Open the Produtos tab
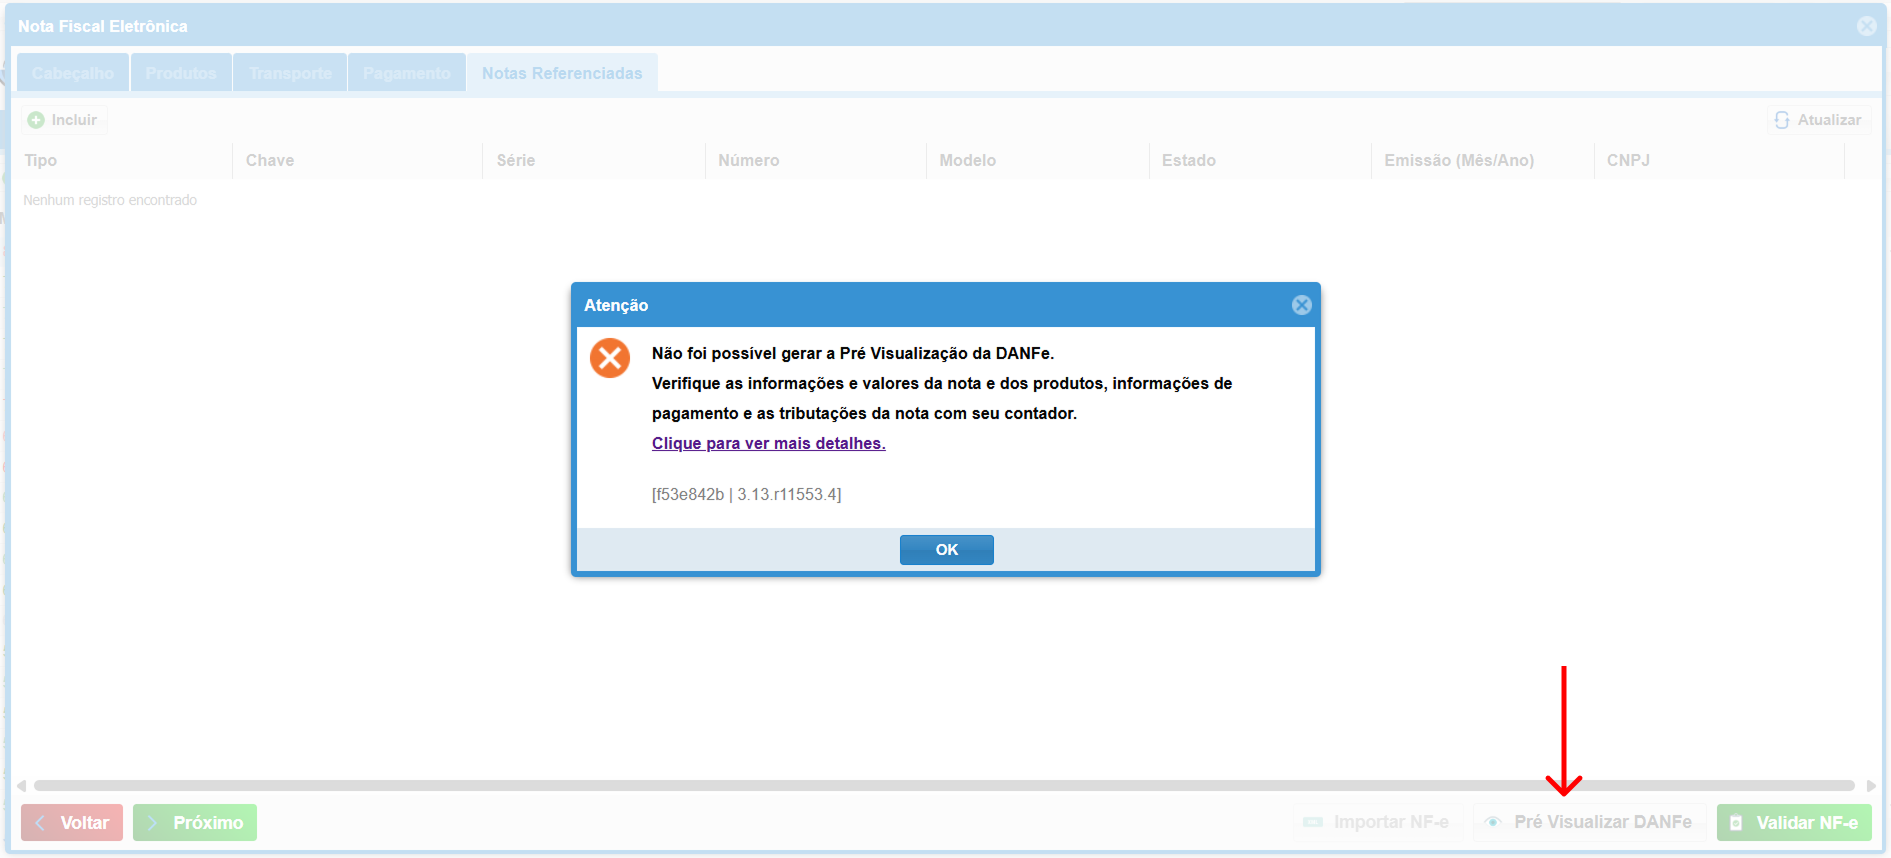 [181, 73]
